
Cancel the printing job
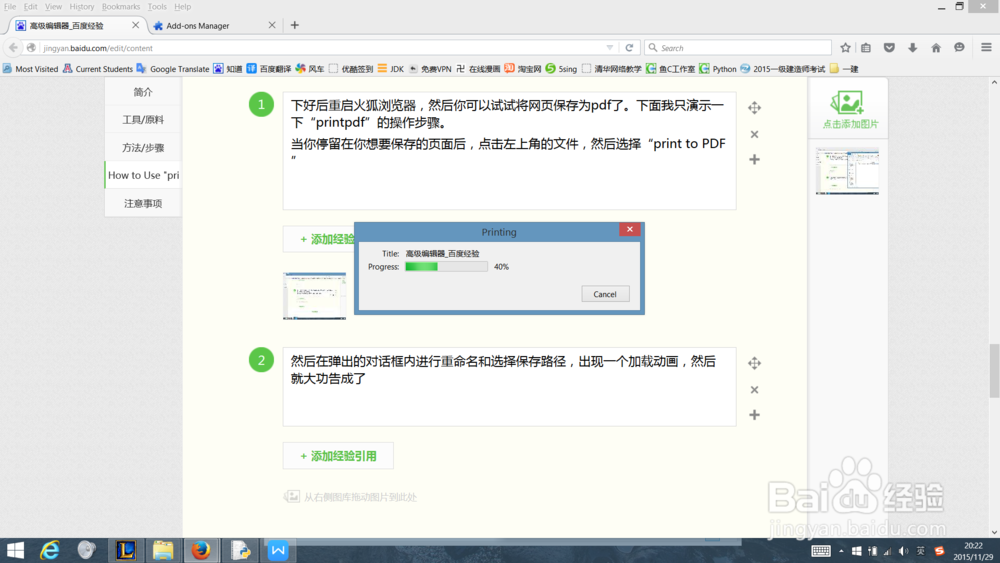[x=605, y=294]
